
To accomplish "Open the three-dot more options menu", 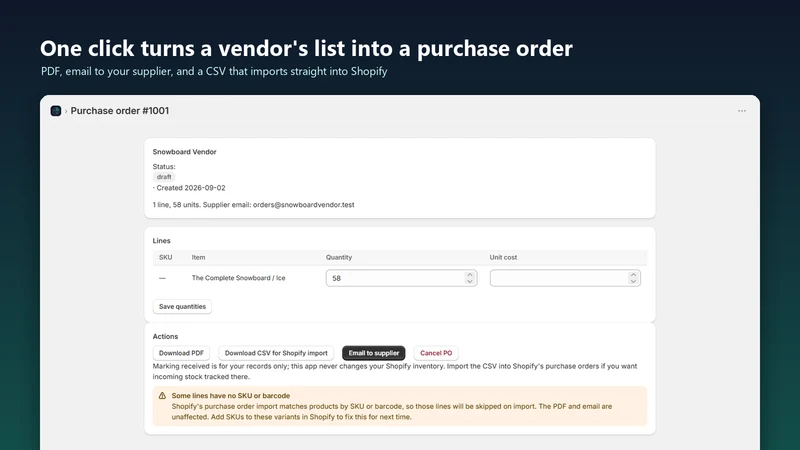I will (x=742, y=111).
